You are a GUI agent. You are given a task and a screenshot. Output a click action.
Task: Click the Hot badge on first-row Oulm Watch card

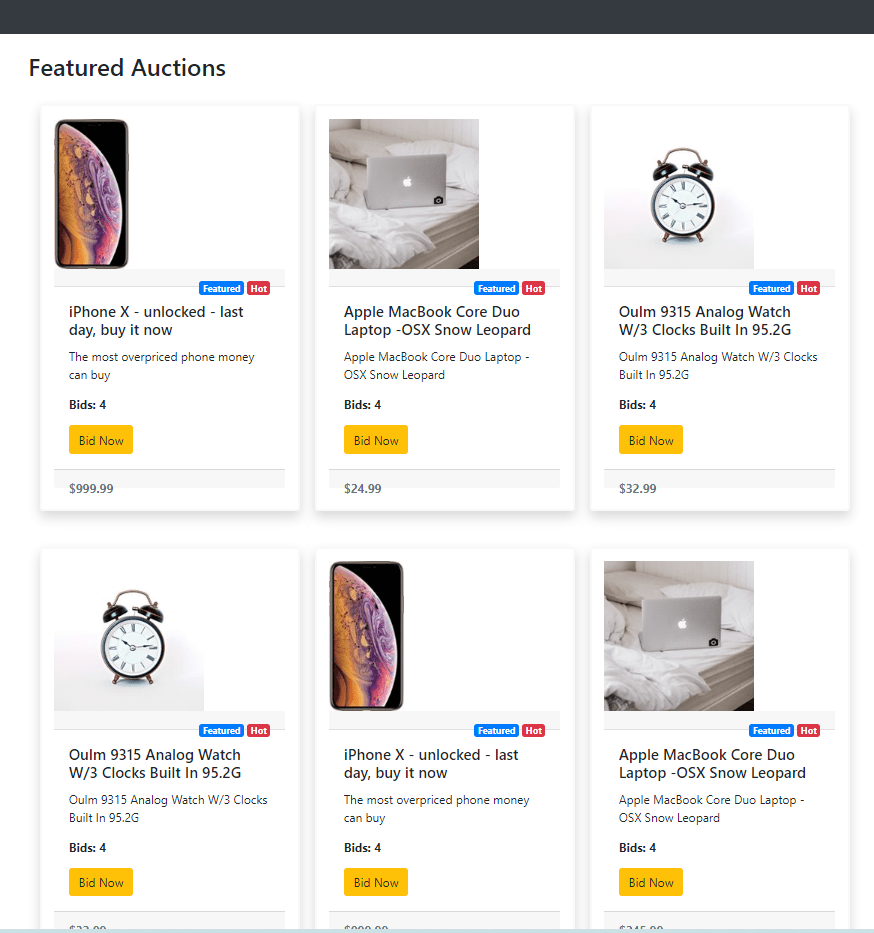pos(809,289)
